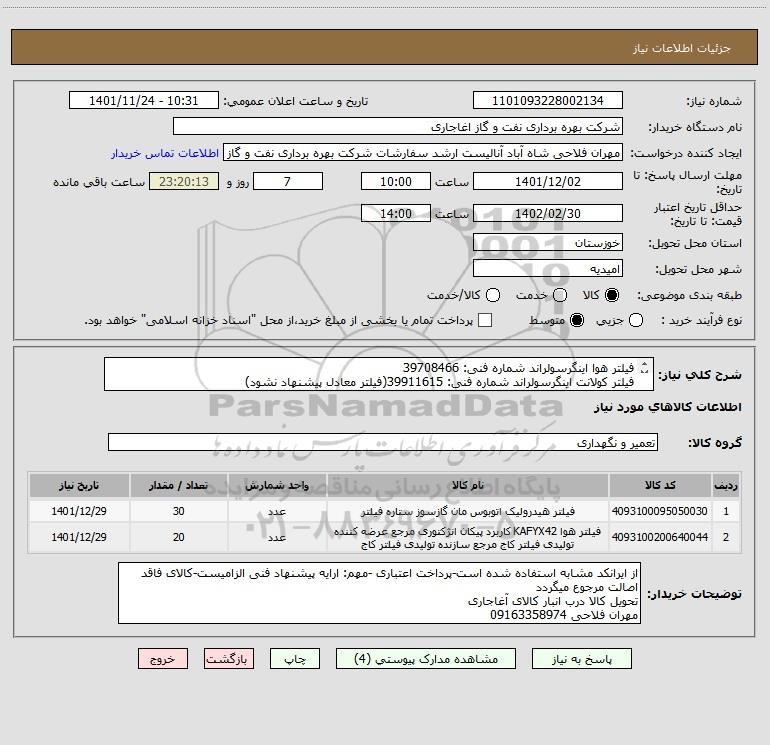This screenshot has height=745, width=770.
Task: Toggle اسناد خزانه اسلامی payment checkbox
Action: click(x=485, y=320)
